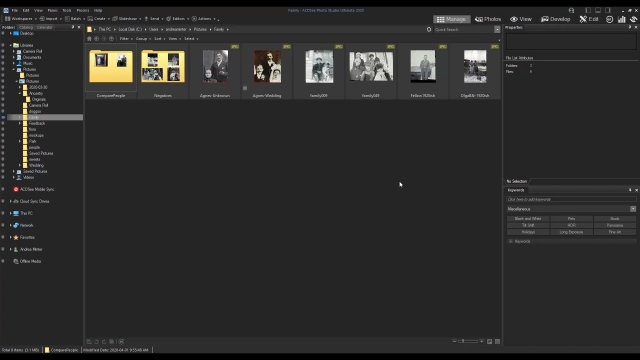Open the Workspaces dropdown

pos(20,19)
